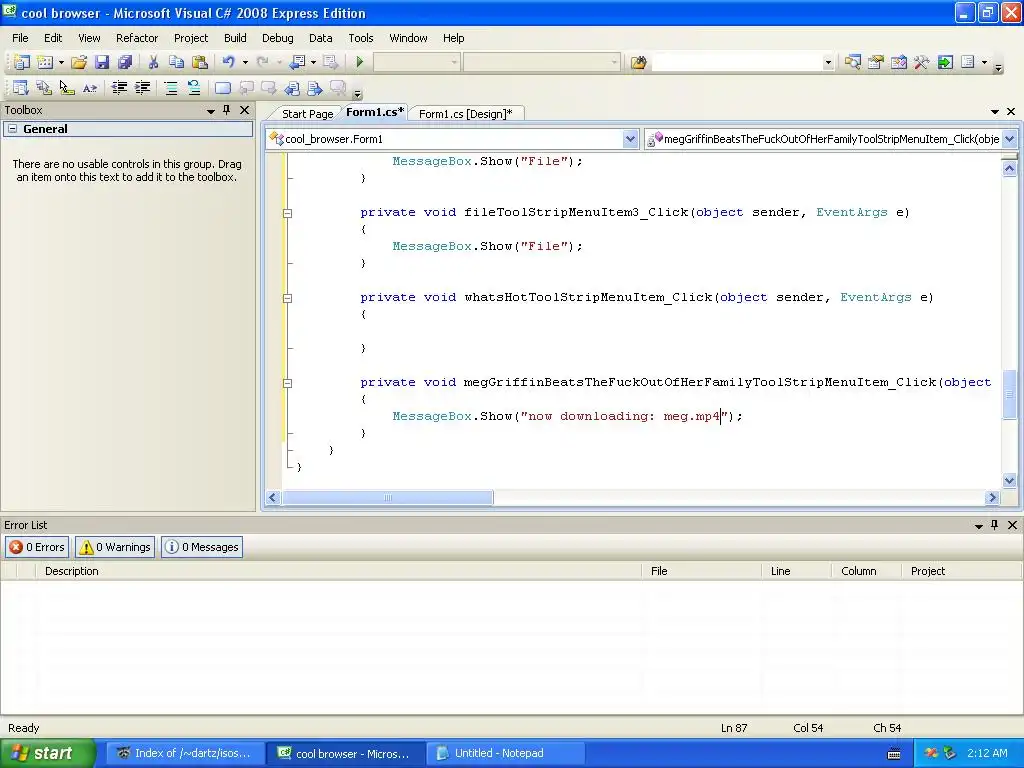Sort Error List by Project column
1024x768 pixels.
pos(961,571)
